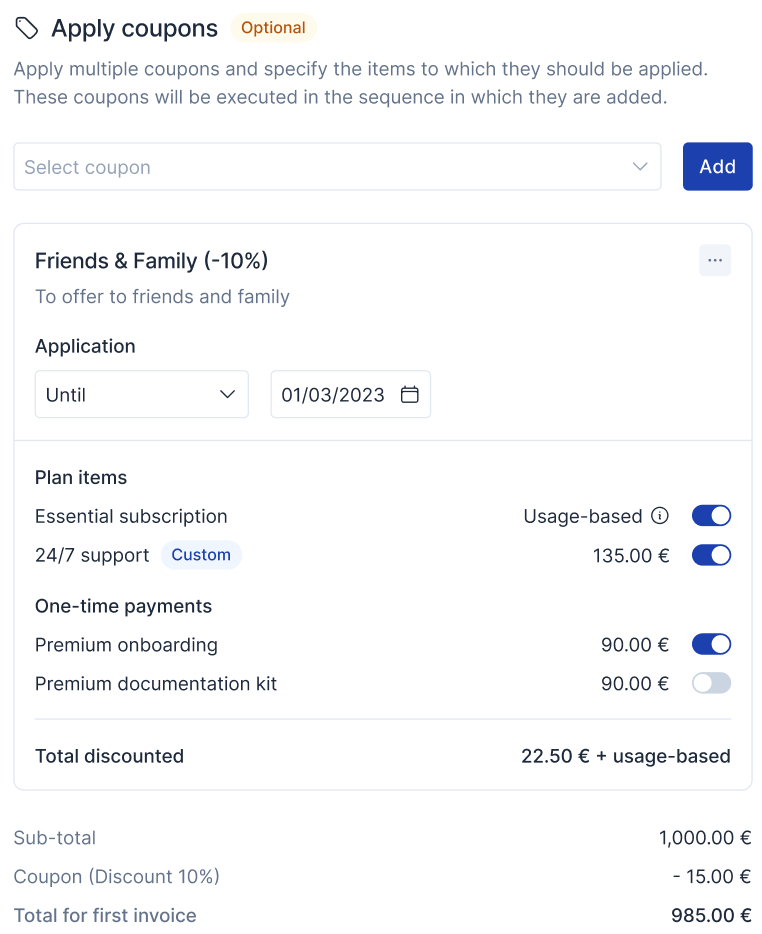Expand the Until application dropdown

click(x=142, y=394)
